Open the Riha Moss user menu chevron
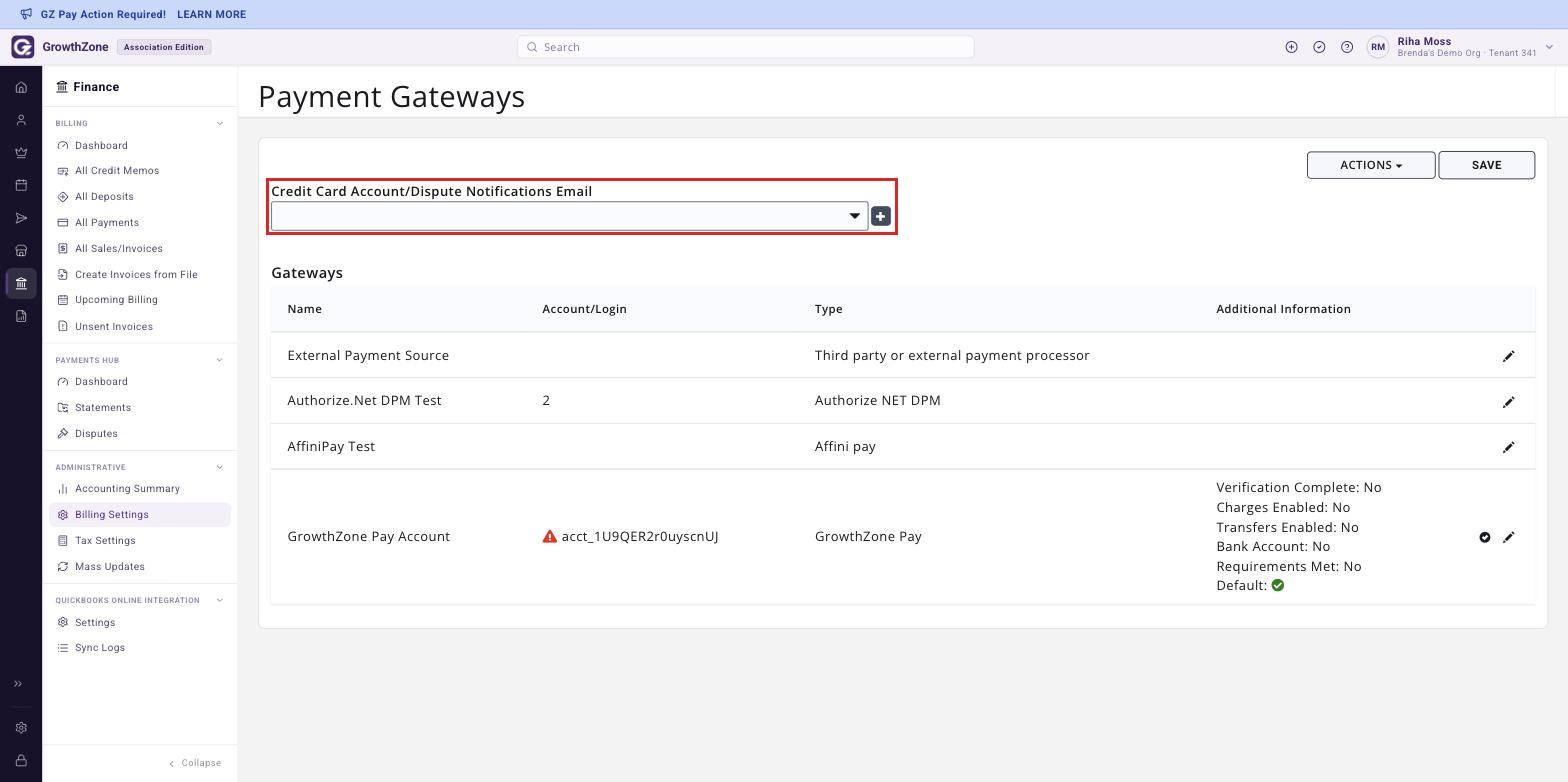 tap(1549, 47)
